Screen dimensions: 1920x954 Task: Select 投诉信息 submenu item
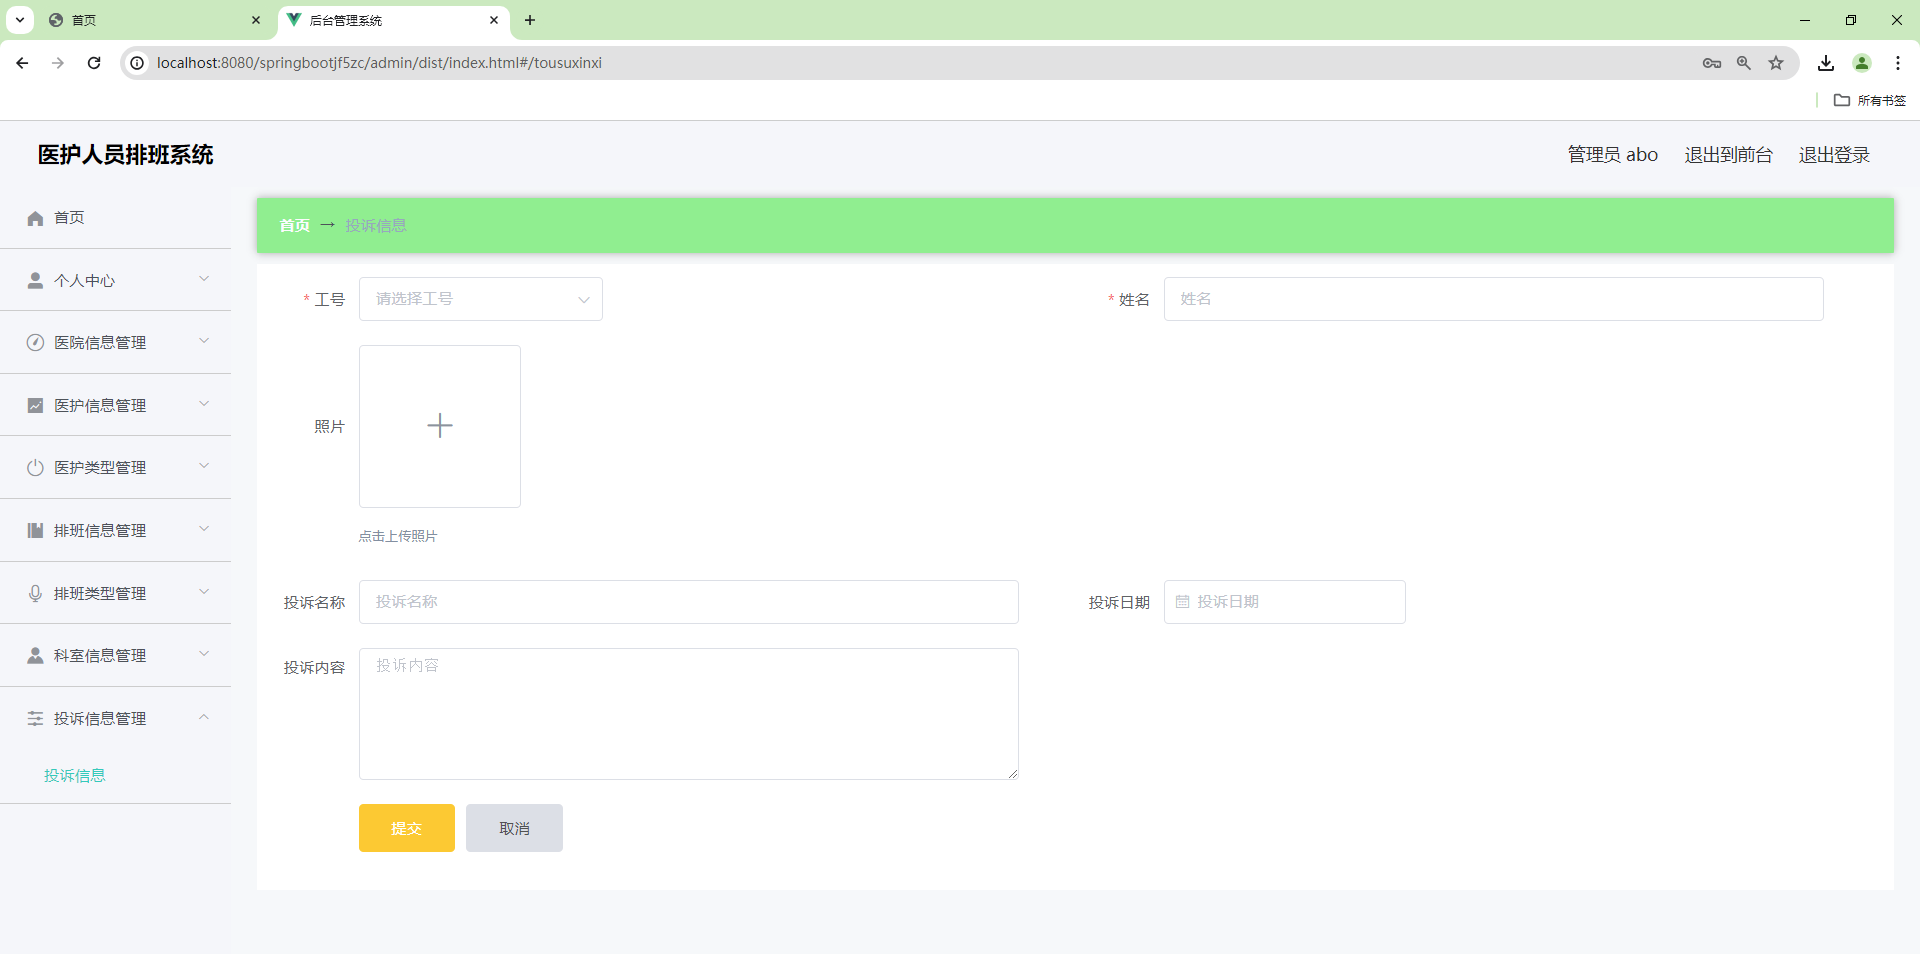tap(75, 775)
